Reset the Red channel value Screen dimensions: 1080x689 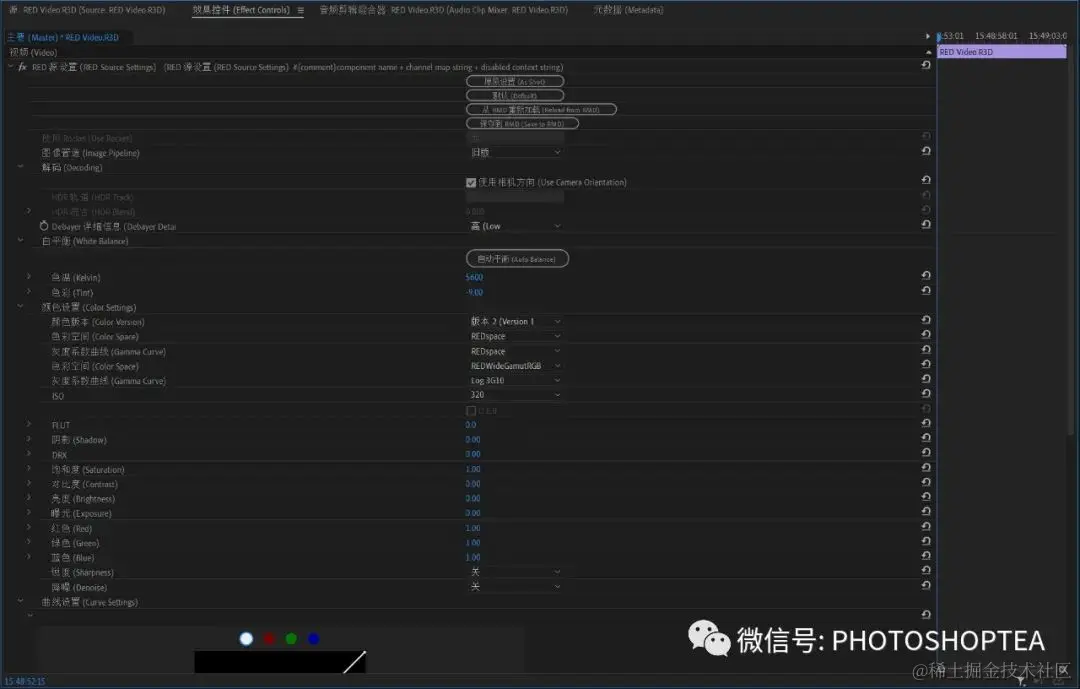pyautogui.click(x=926, y=526)
